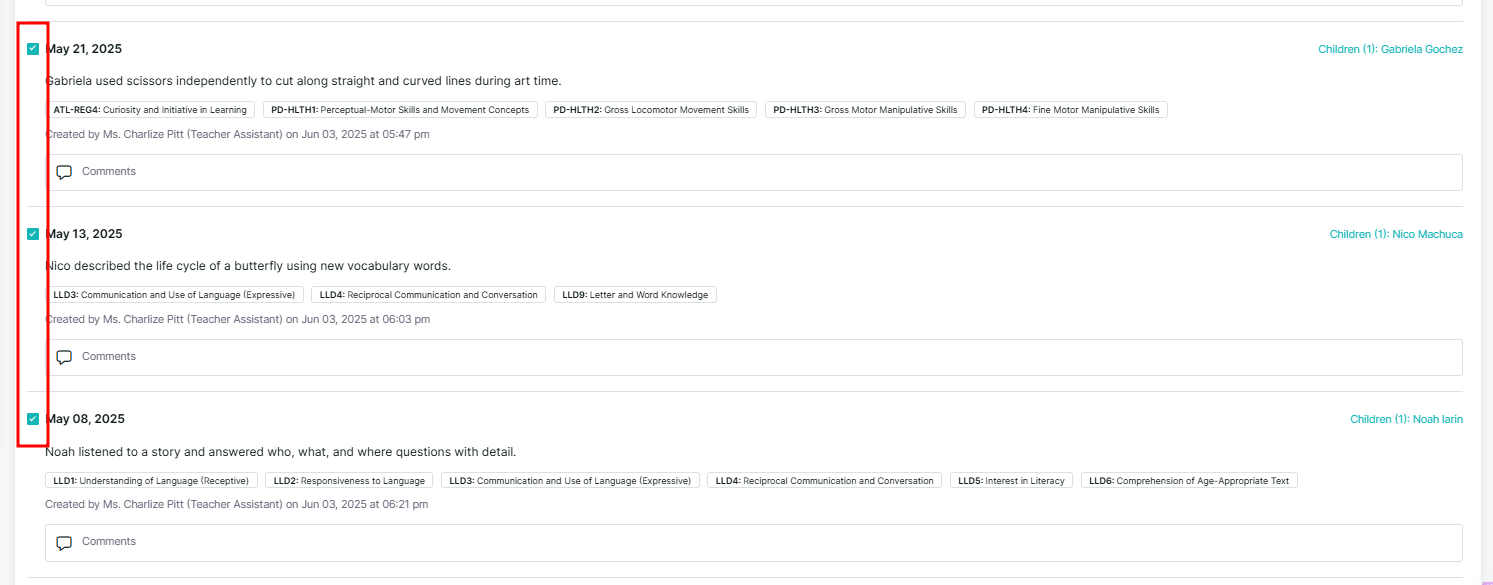This screenshot has width=1493, height=585.
Task: Select the LLD1 Understanding of Language tag
Action: click(152, 481)
